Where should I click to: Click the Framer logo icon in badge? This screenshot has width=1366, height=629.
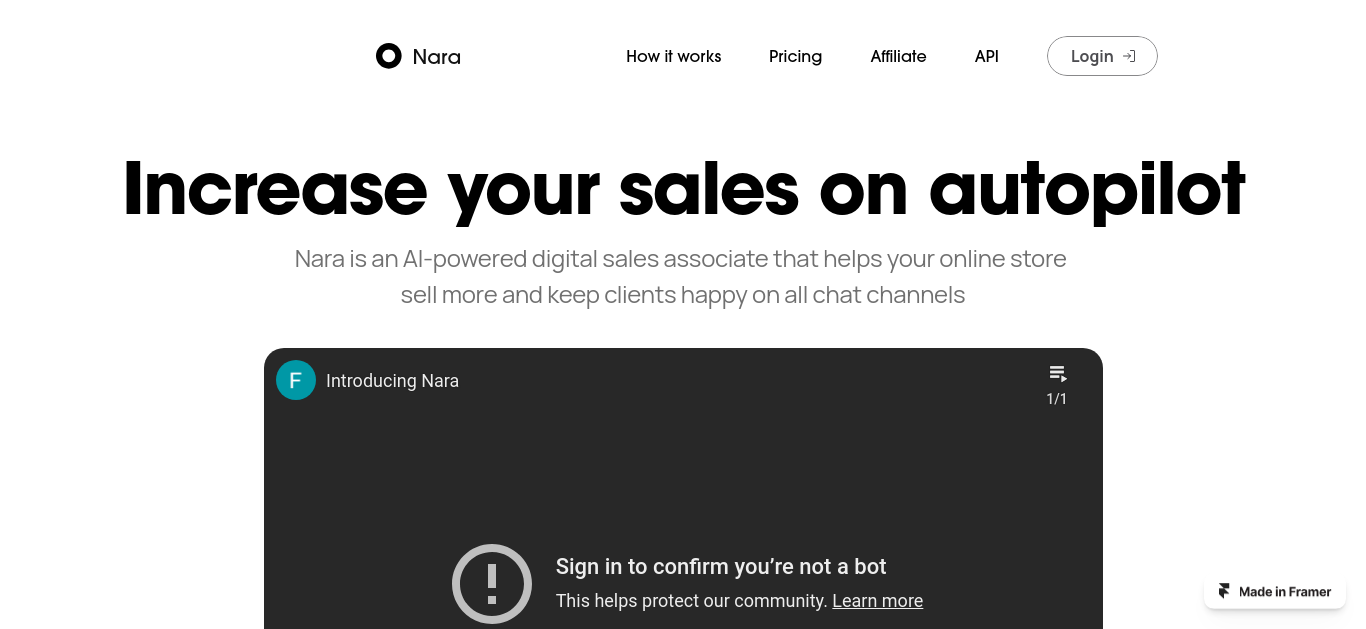pyautogui.click(x=1224, y=591)
